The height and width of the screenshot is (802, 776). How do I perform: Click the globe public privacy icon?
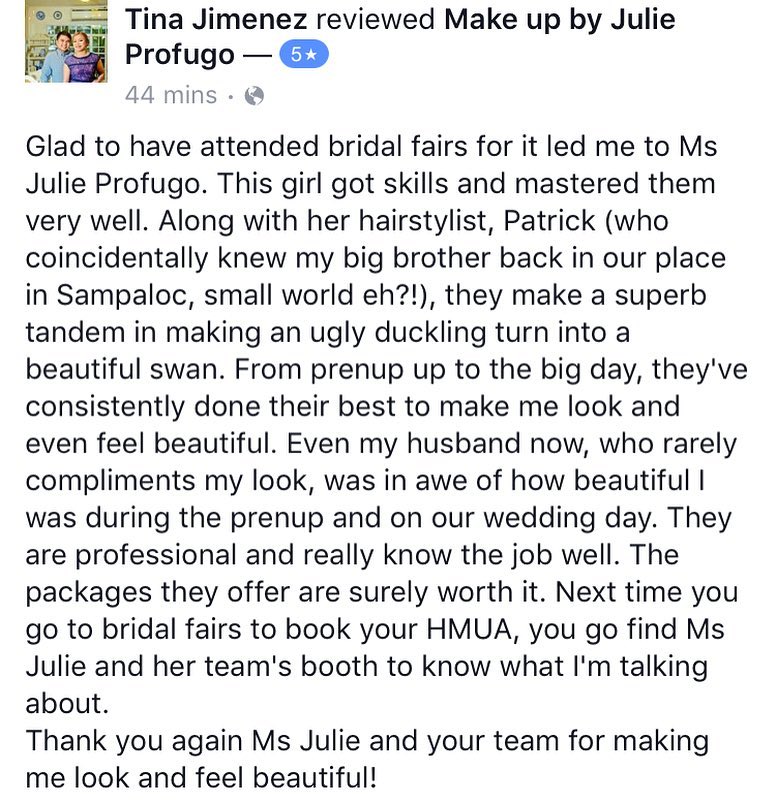[x=254, y=96]
